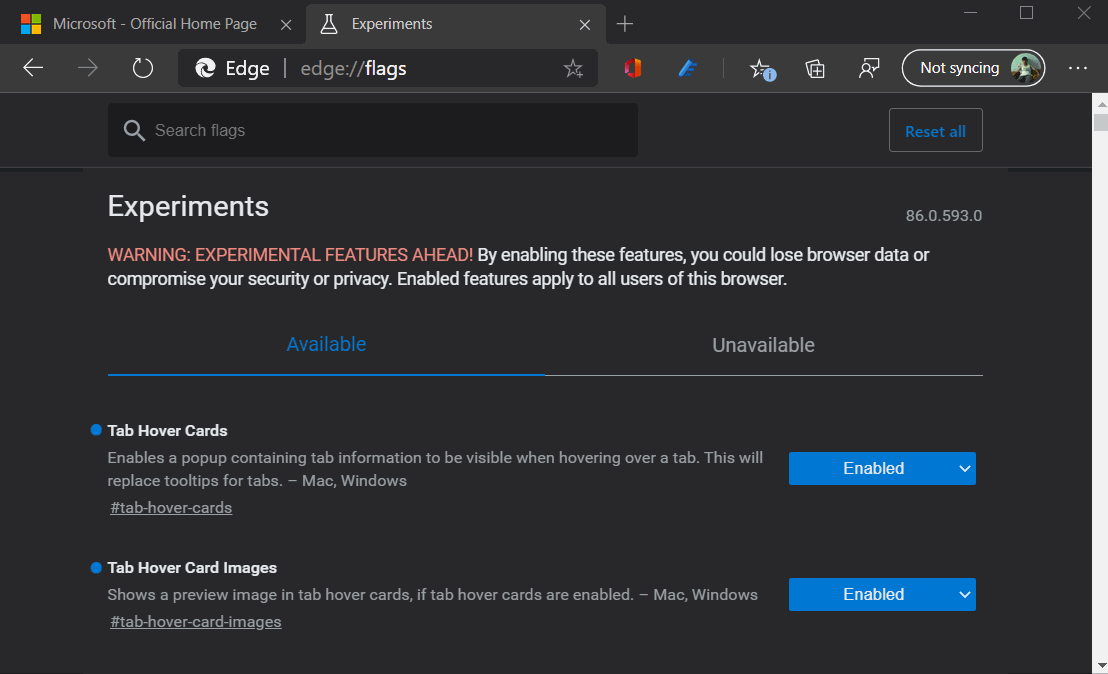The height and width of the screenshot is (674, 1108).
Task: Click the profile avatar picture
Action: pos(1025,68)
